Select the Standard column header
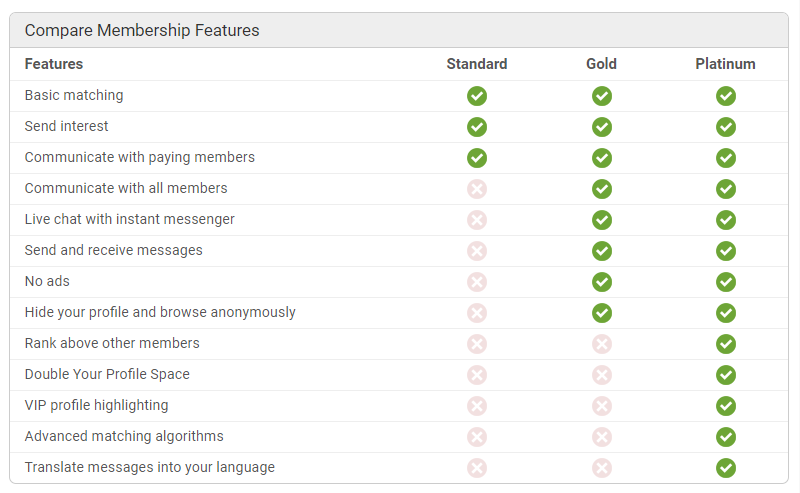 (477, 64)
